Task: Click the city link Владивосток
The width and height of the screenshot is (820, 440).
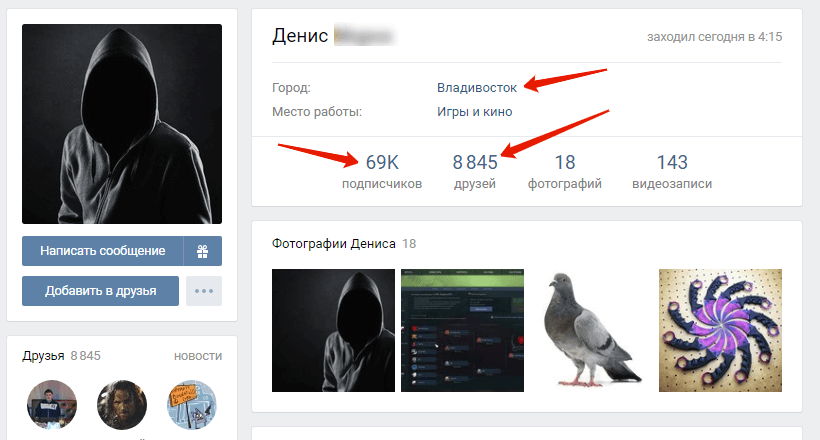Action: pyautogui.click(x=477, y=88)
